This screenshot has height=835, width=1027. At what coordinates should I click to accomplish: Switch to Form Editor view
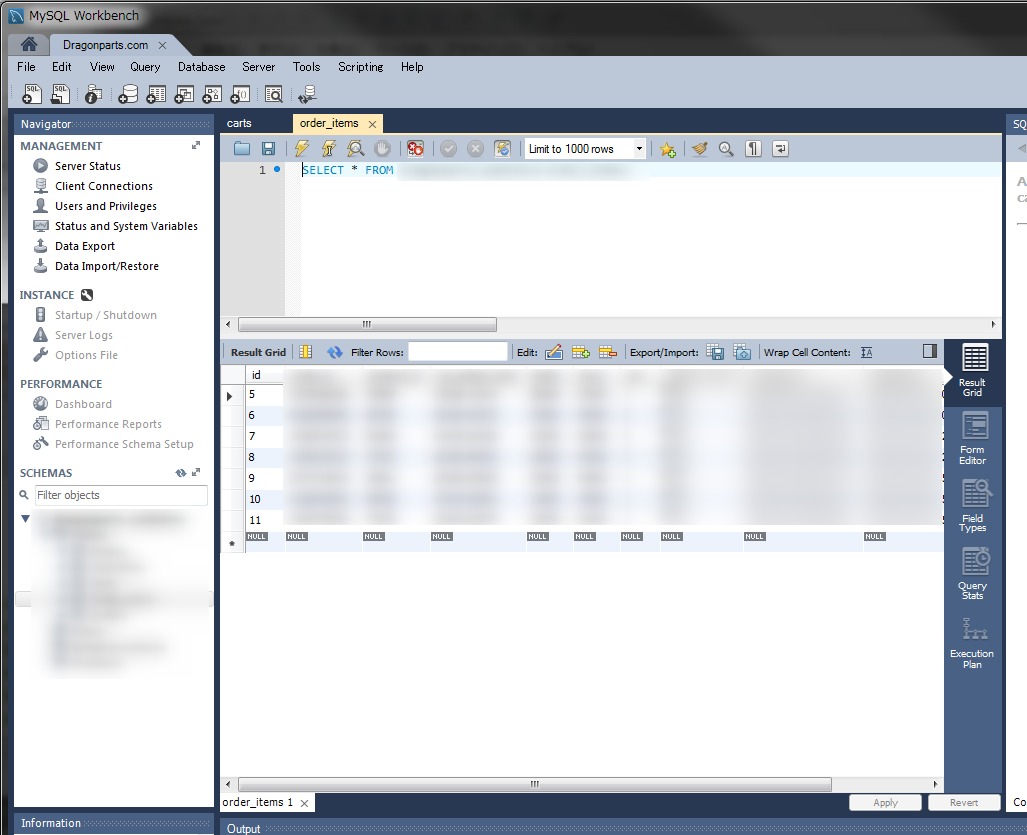[x=973, y=438]
